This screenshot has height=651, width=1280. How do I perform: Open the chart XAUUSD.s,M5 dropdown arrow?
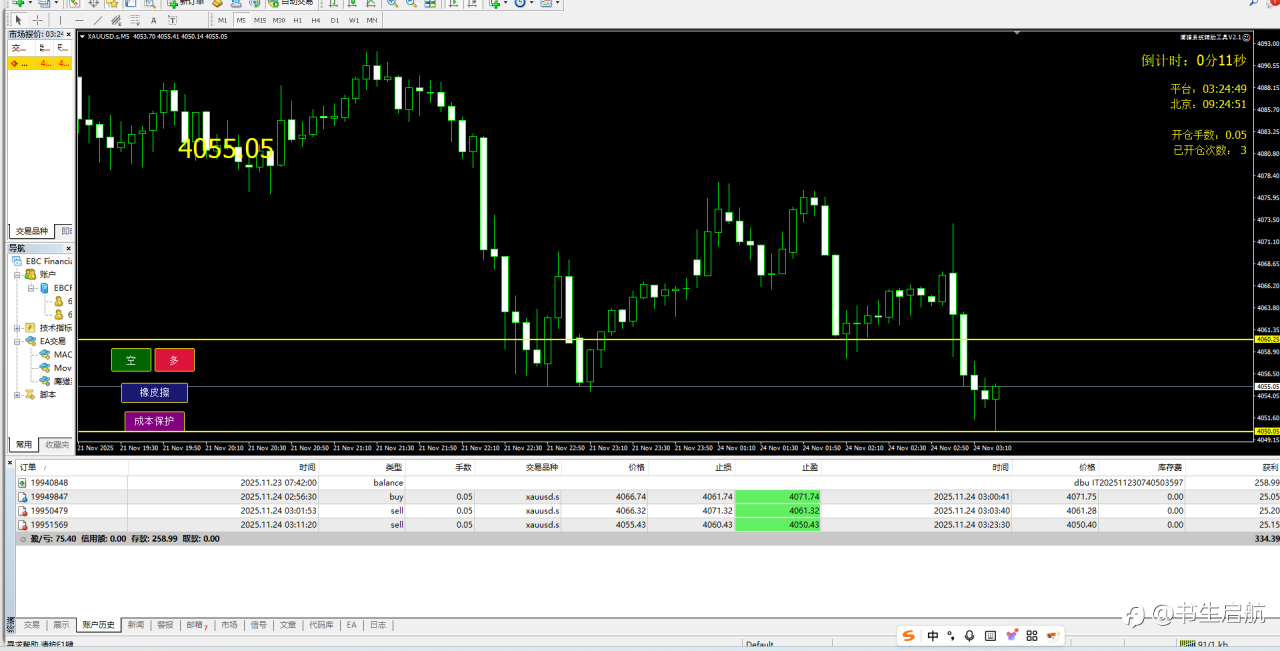click(x=83, y=37)
